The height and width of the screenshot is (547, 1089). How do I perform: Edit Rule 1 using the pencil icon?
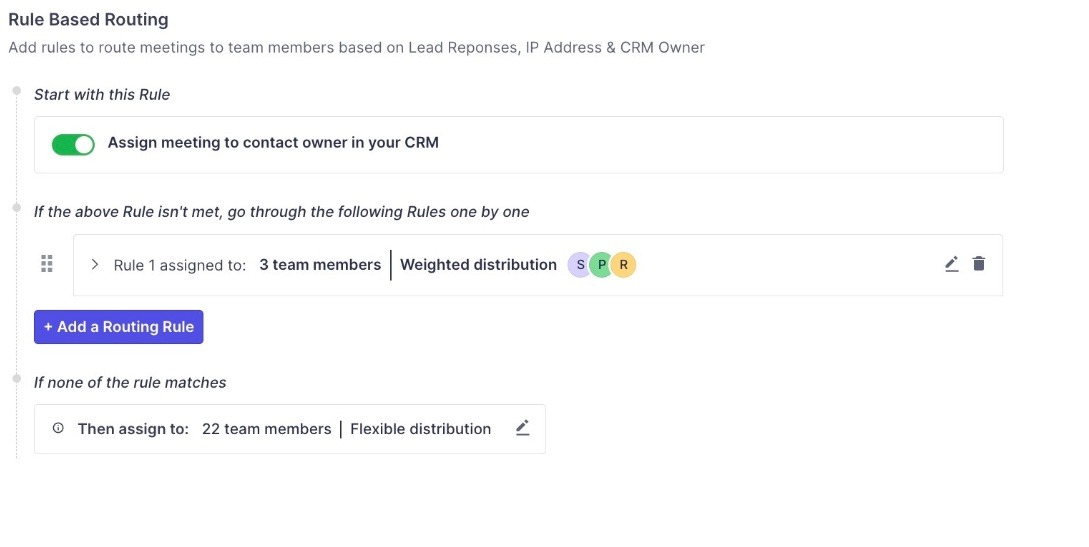pyautogui.click(x=951, y=264)
